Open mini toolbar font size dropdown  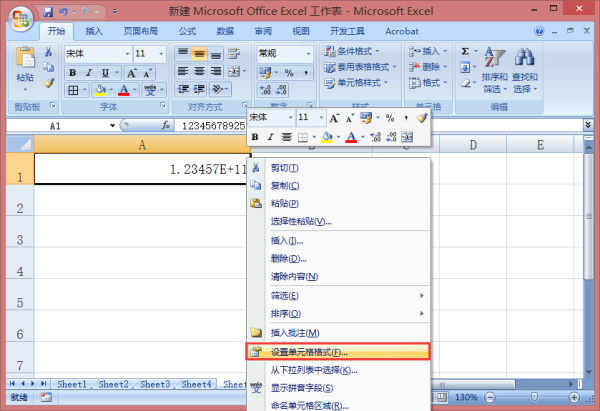321,117
